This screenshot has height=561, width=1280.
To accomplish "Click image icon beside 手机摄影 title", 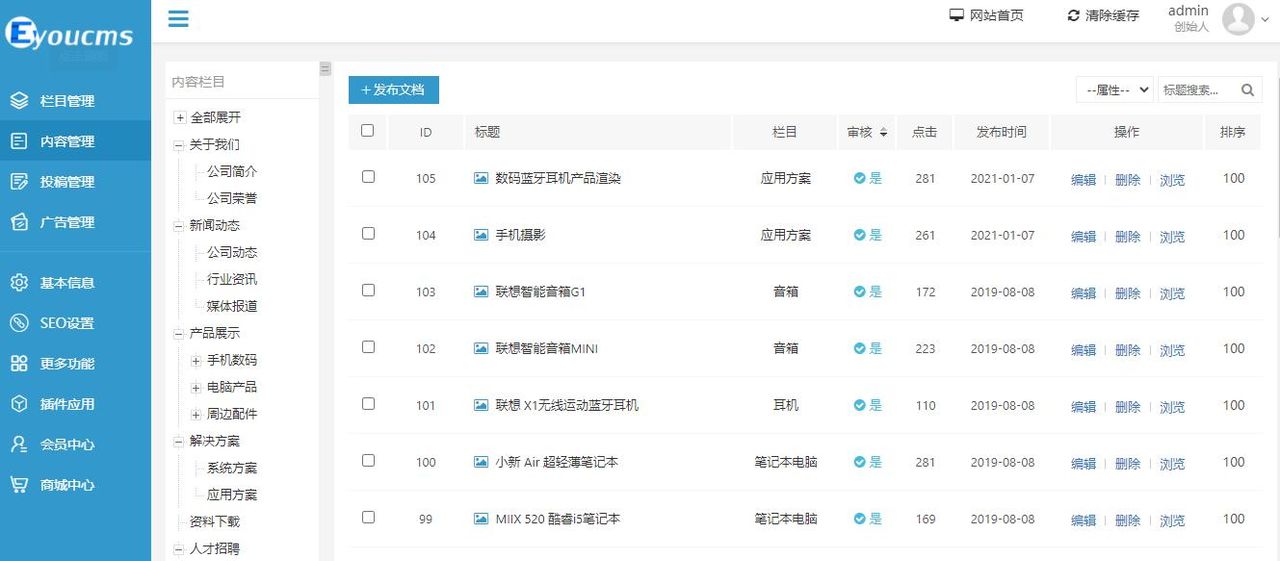I will [x=481, y=235].
